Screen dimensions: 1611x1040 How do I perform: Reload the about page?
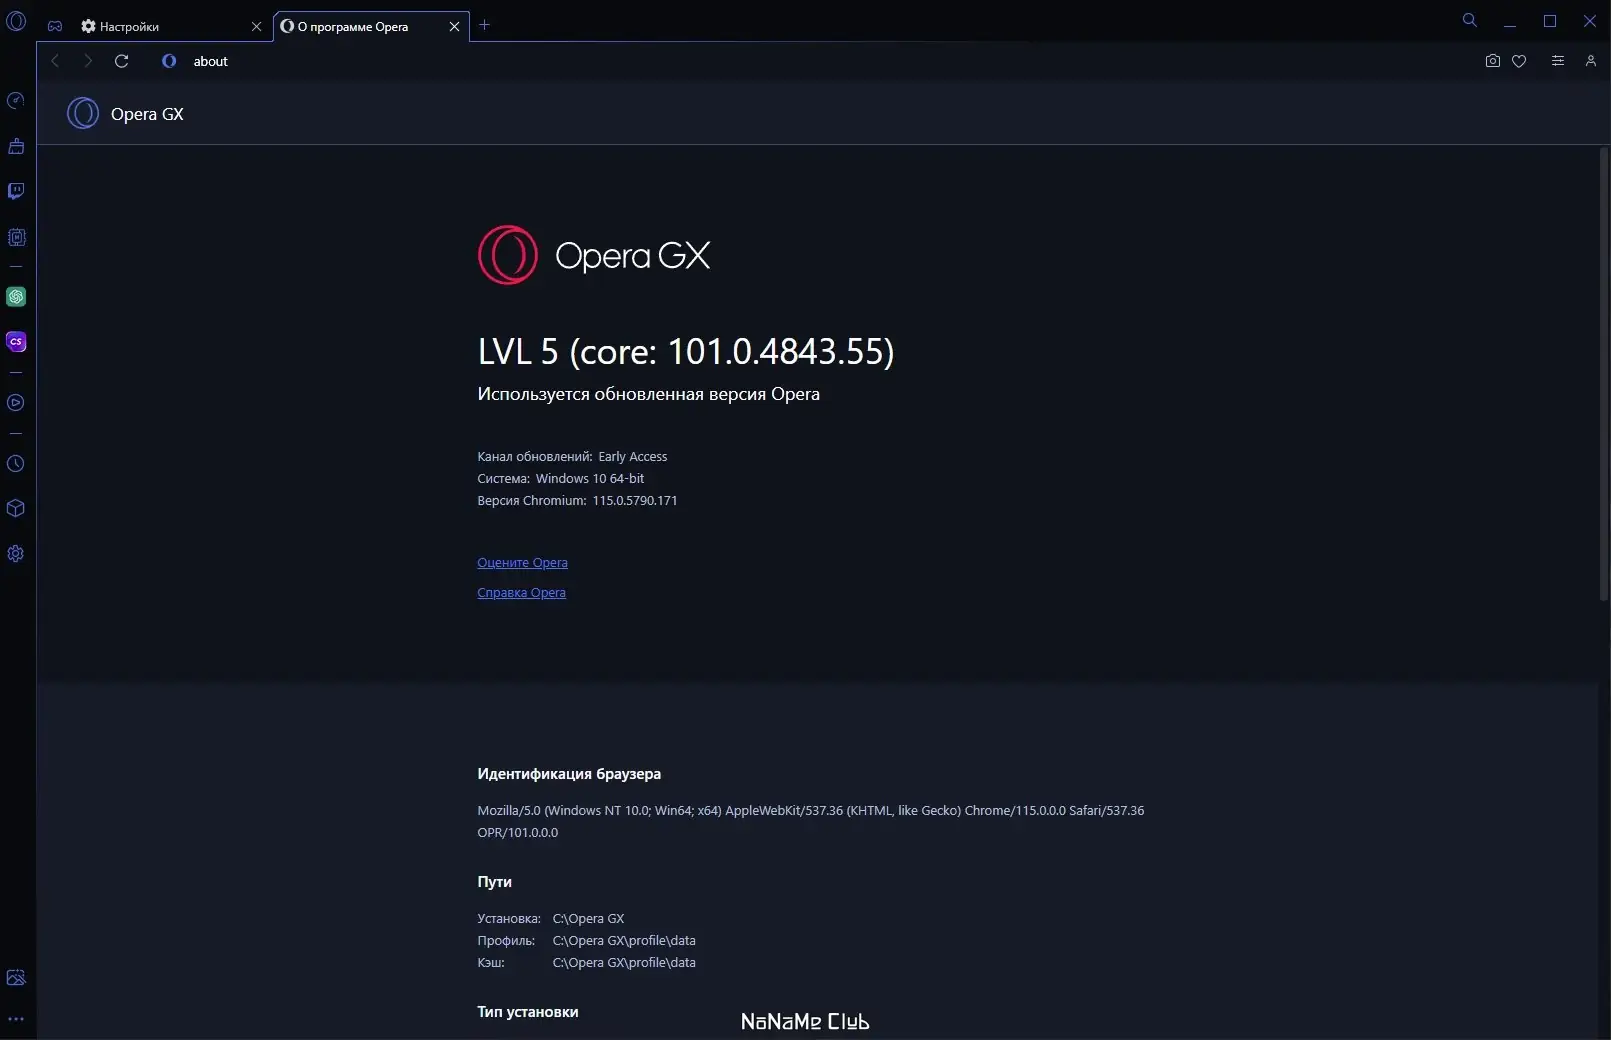coord(122,61)
